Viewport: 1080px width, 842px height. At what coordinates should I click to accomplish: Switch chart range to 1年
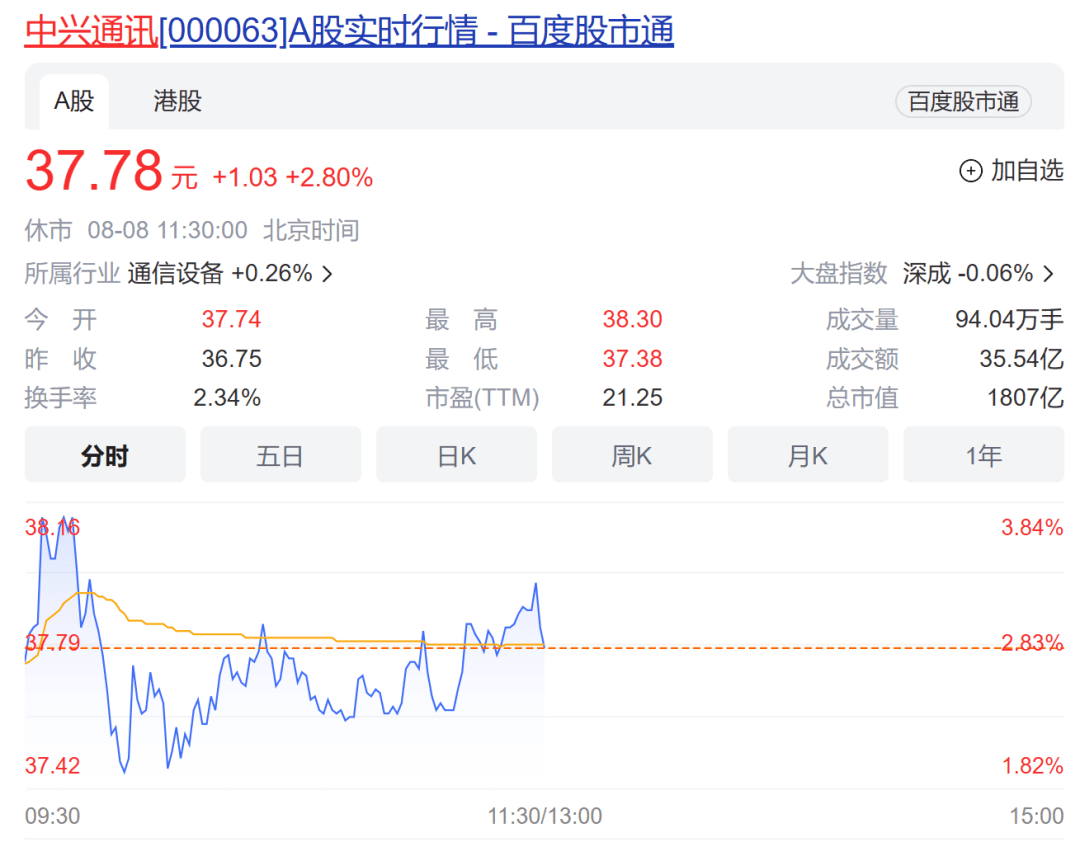983,455
